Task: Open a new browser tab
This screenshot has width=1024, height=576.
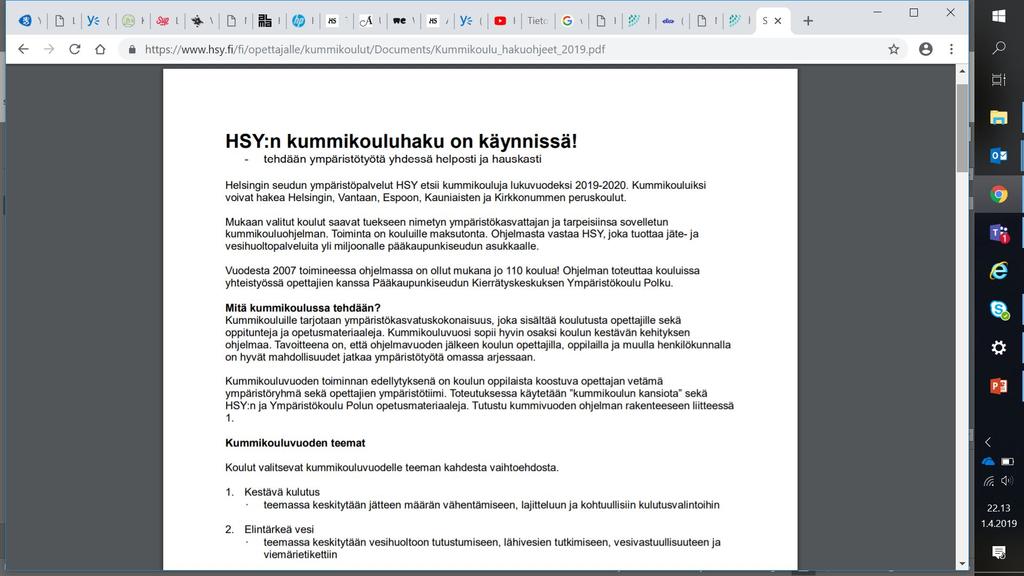Action: [x=808, y=21]
